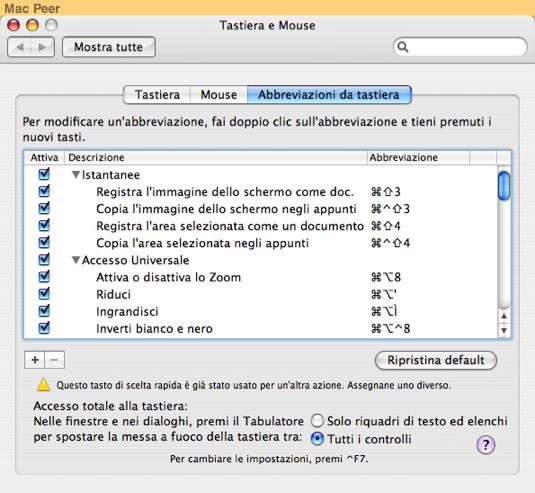Click the scroll down arrow in list

504,330
